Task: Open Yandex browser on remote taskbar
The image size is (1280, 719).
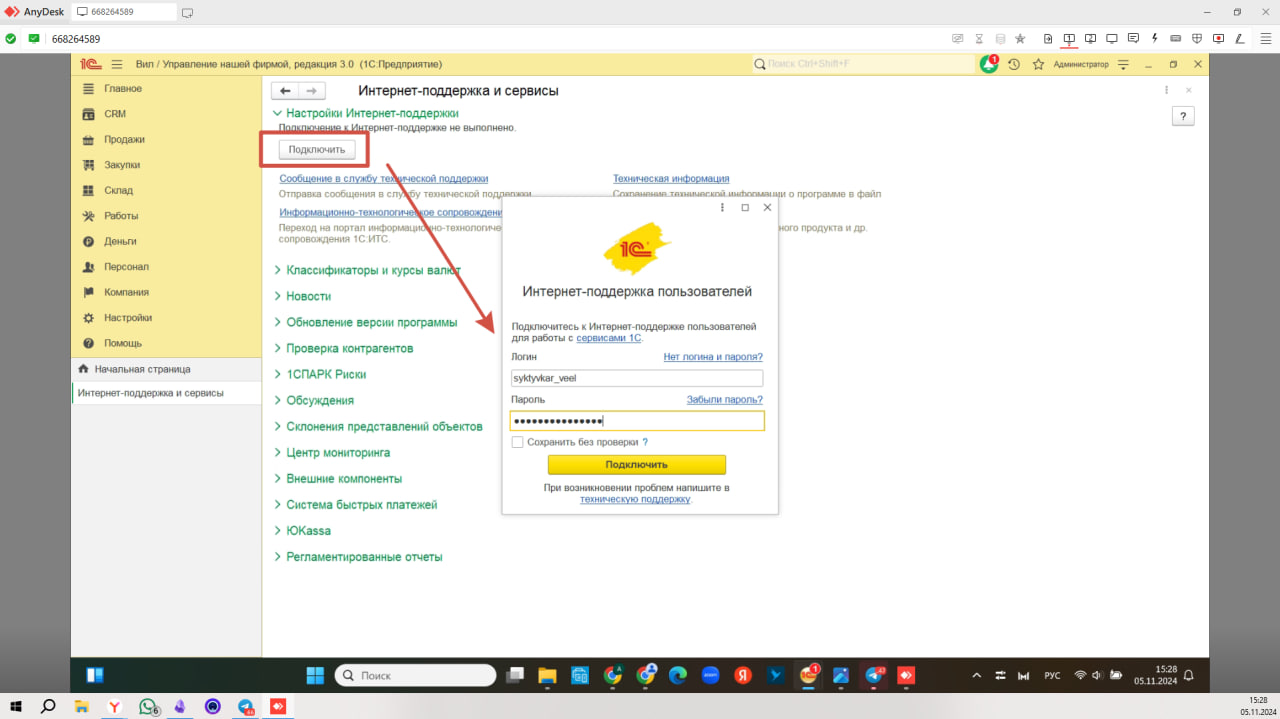Action: pyautogui.click(x=743, y=675)
